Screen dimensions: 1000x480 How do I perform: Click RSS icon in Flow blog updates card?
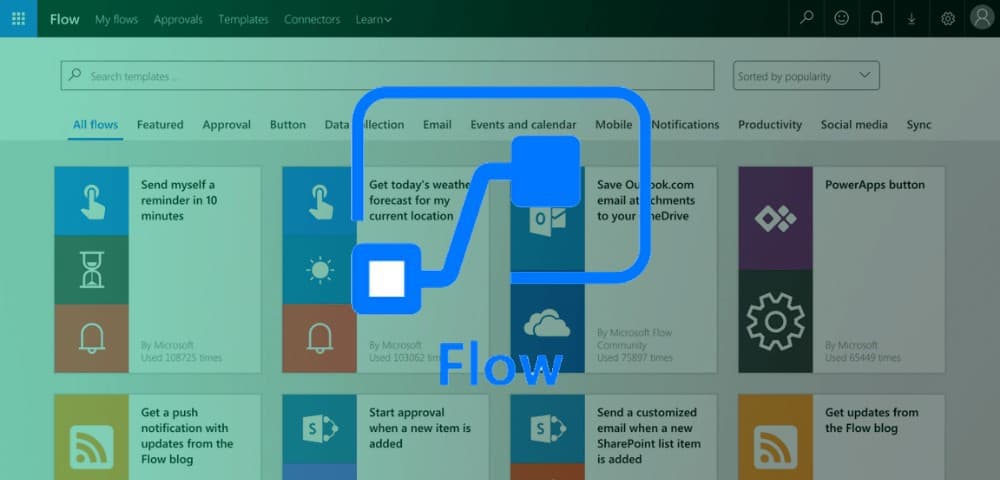click(x=776, y=446)
